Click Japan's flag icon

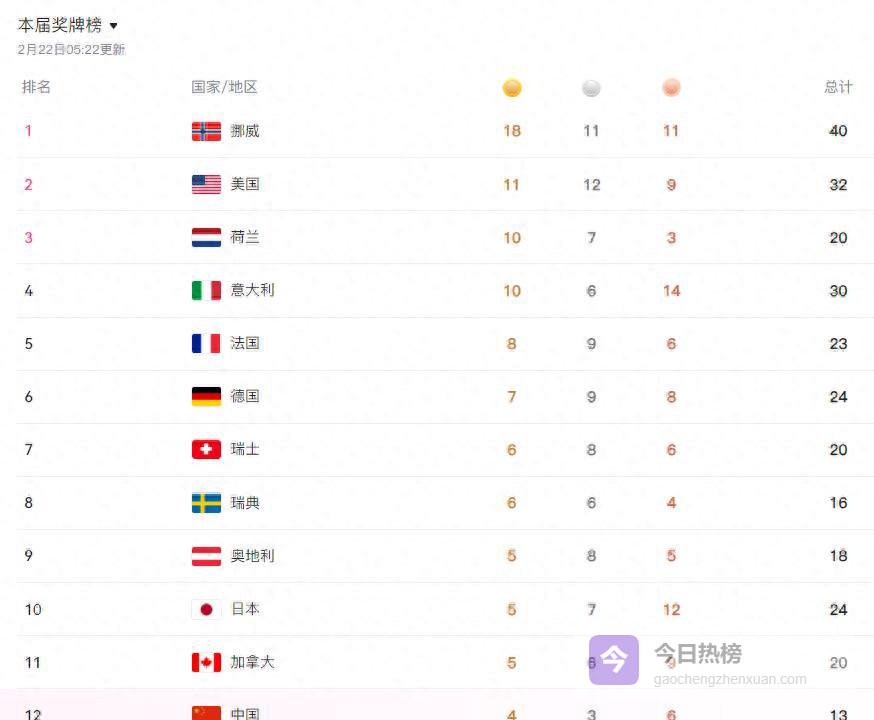(x=206, y=609)
